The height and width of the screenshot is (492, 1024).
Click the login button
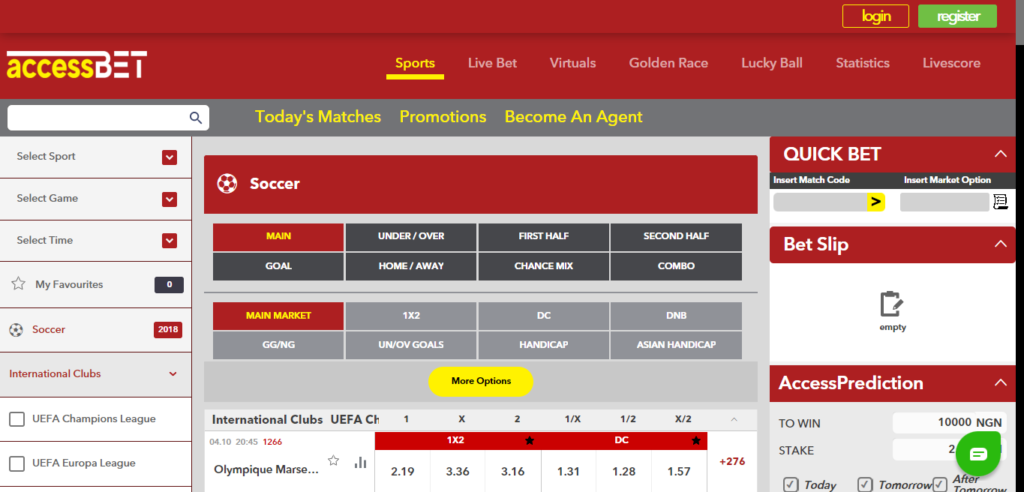pos(876,16)
